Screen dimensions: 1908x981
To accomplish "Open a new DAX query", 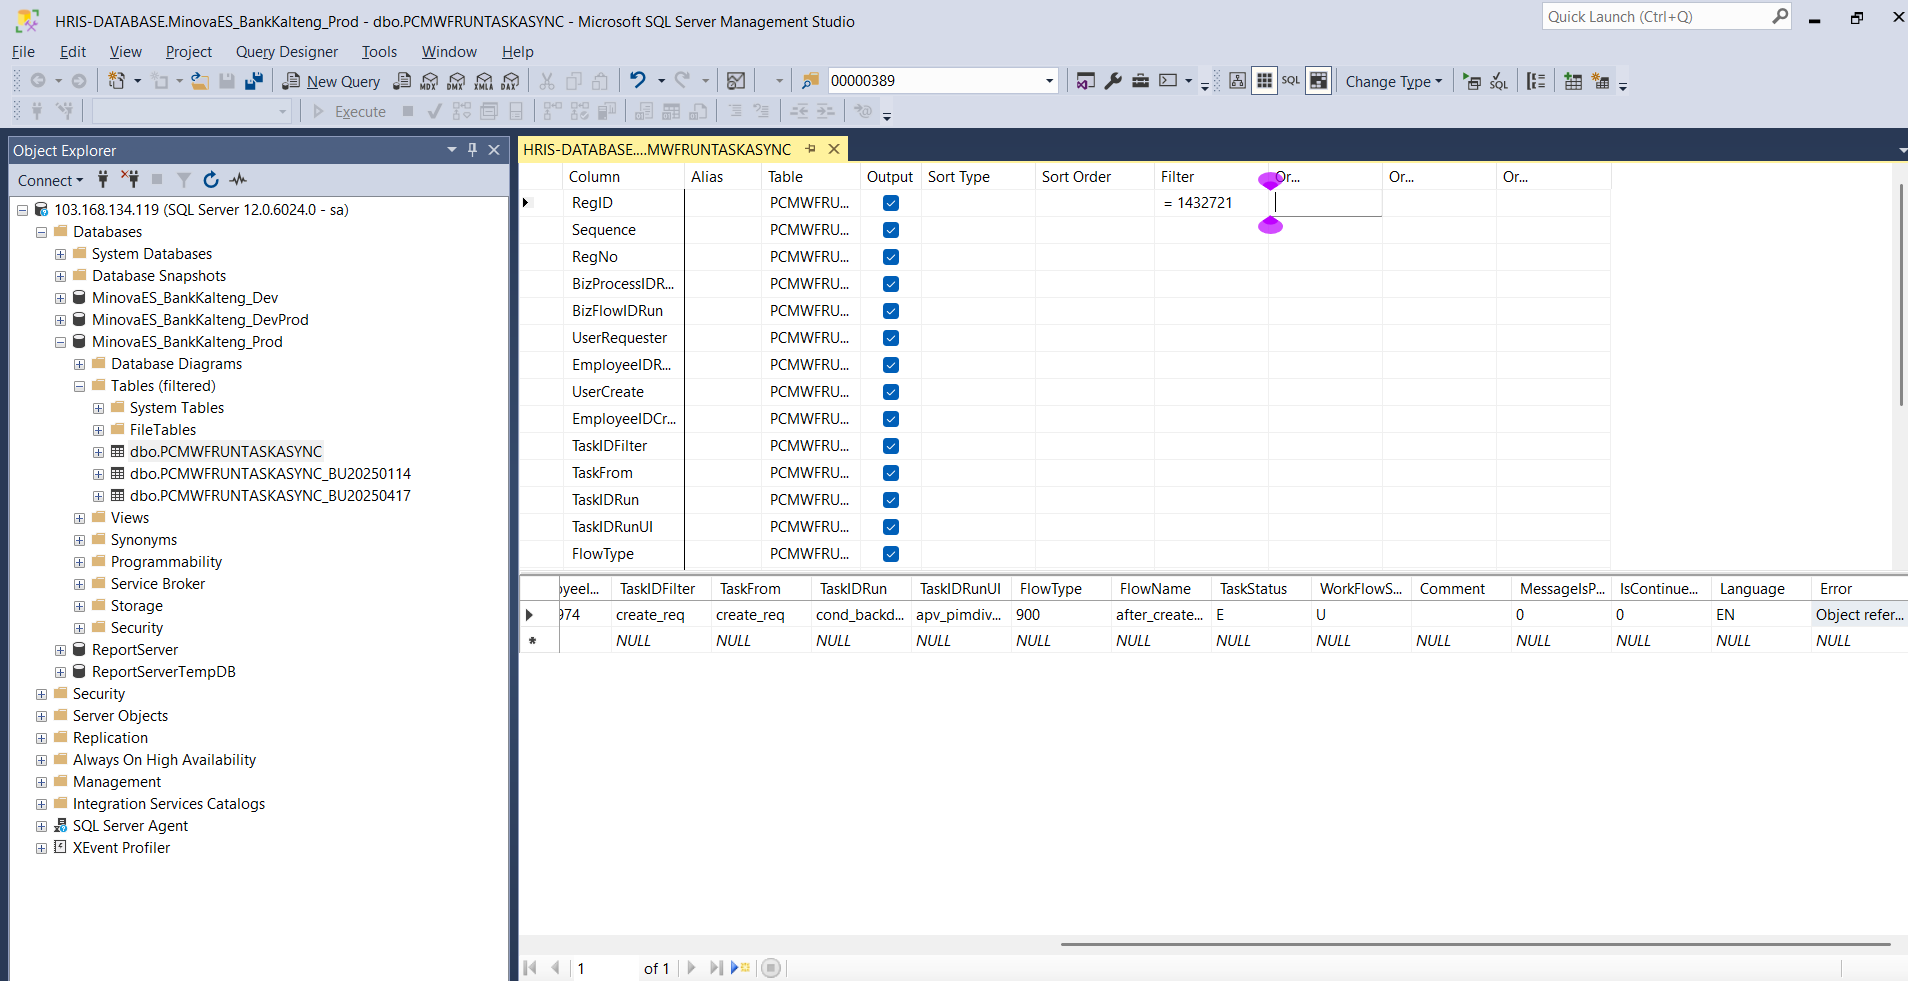I will pyautogui.click(x=511, y=81).
